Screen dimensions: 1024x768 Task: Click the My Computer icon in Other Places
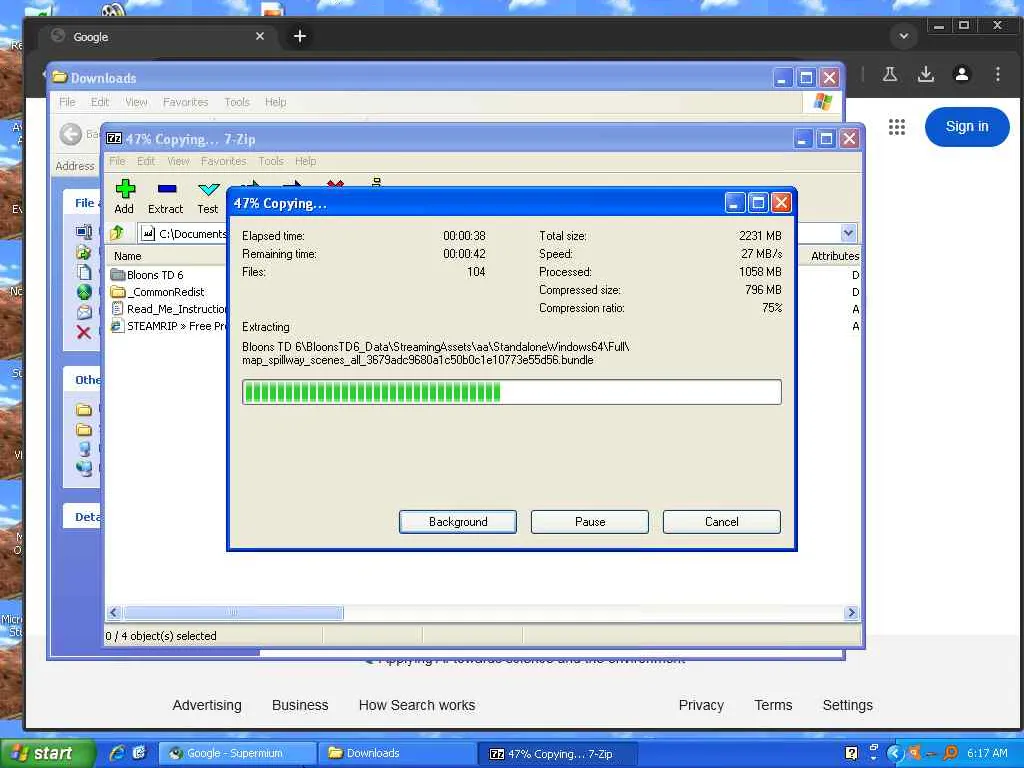(x=84, y=449)
